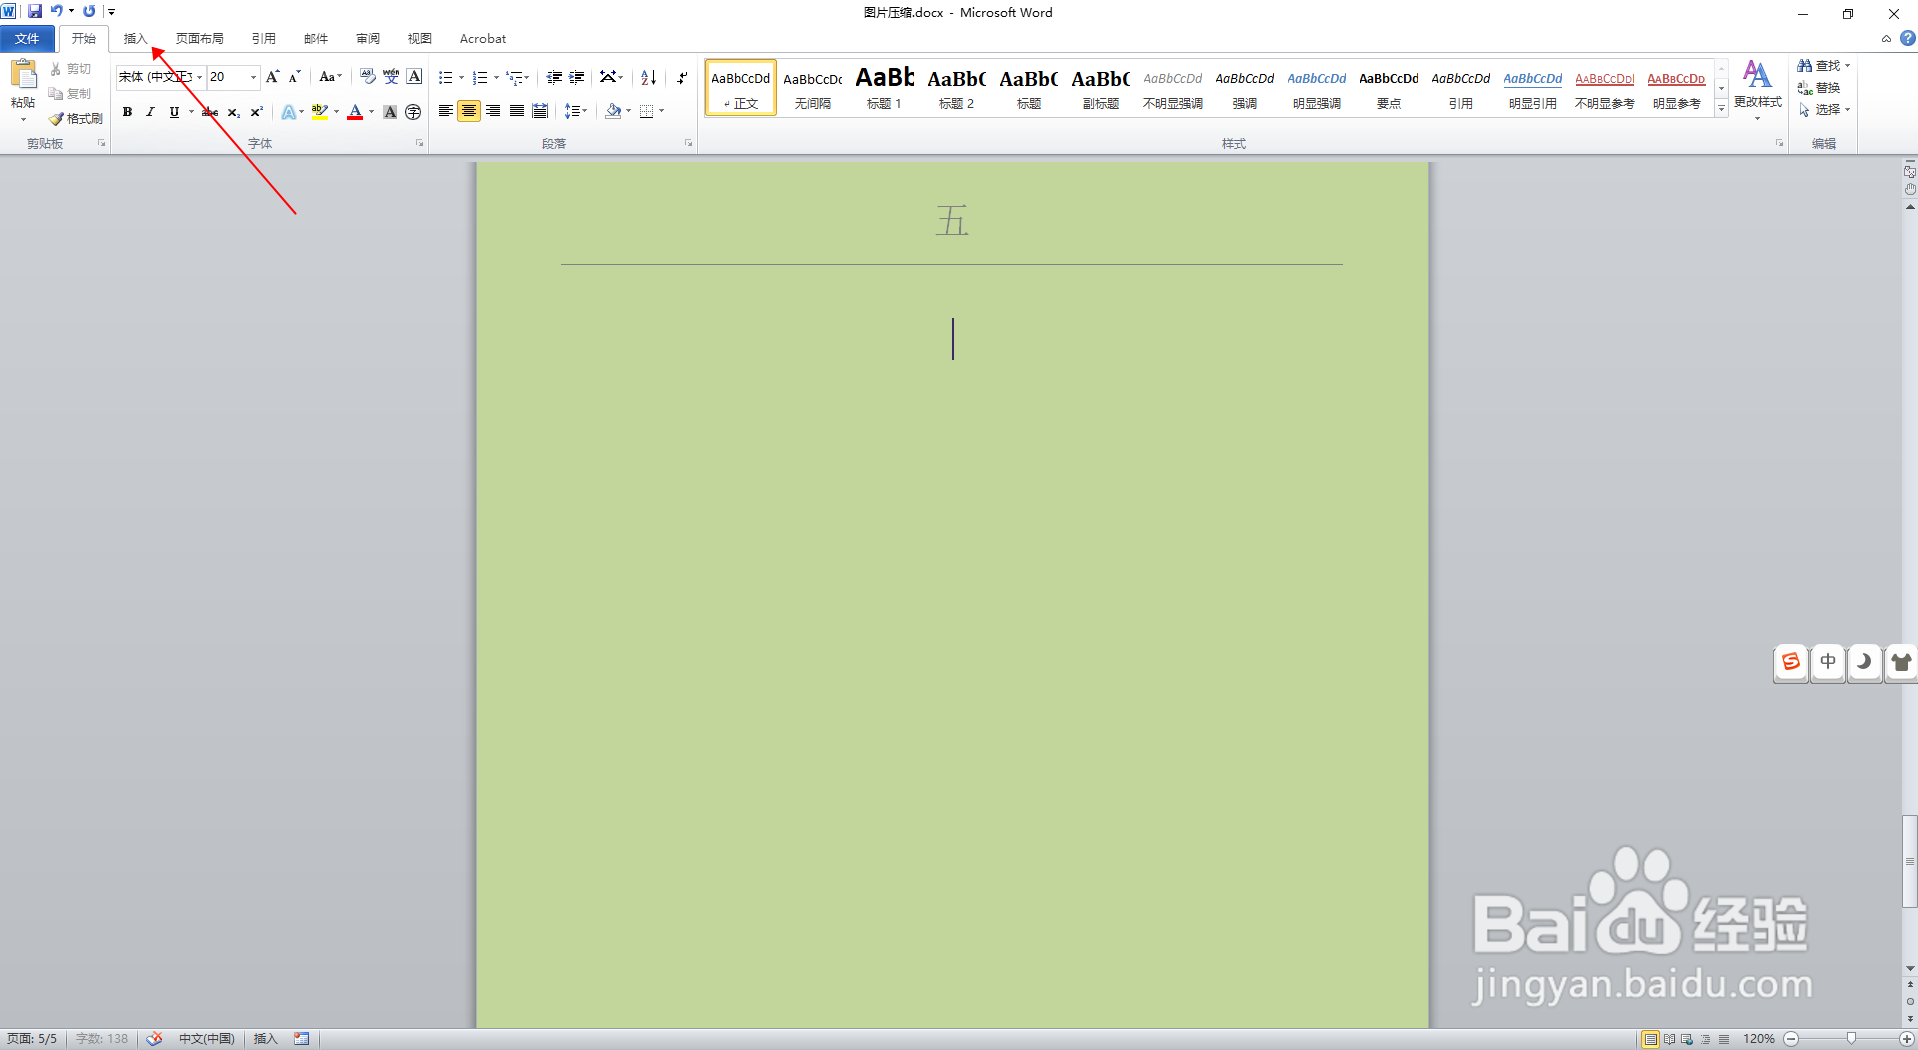Toggle Align Text Left
Screen dimensions: 1918x1050
click(446, 111)
